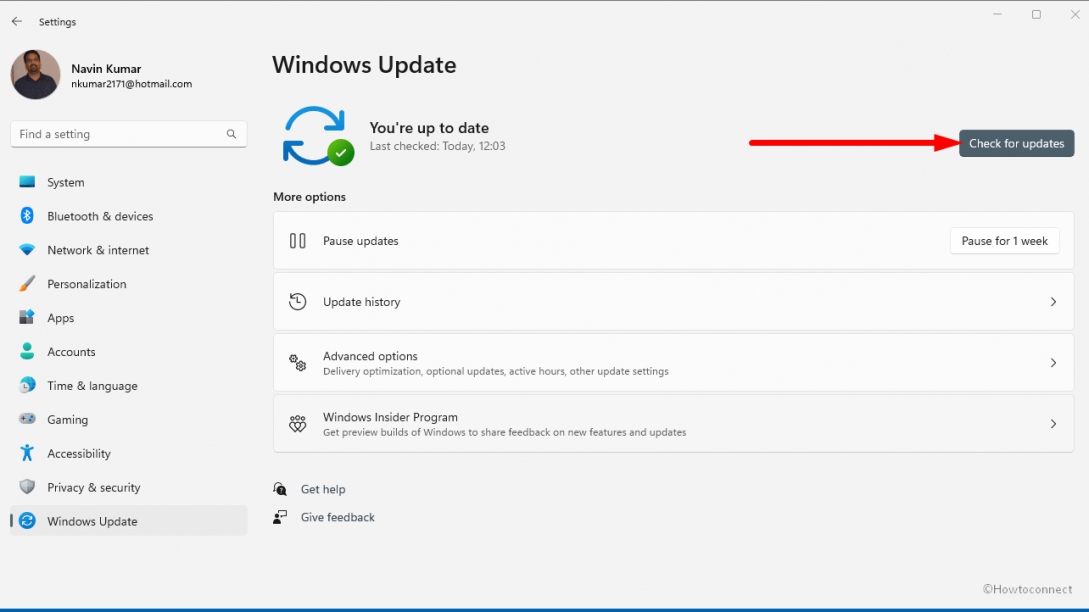The image size is (1089, 612).
Task: Click the Windows Insider Program hearts icon
Action: pos(297,424)
